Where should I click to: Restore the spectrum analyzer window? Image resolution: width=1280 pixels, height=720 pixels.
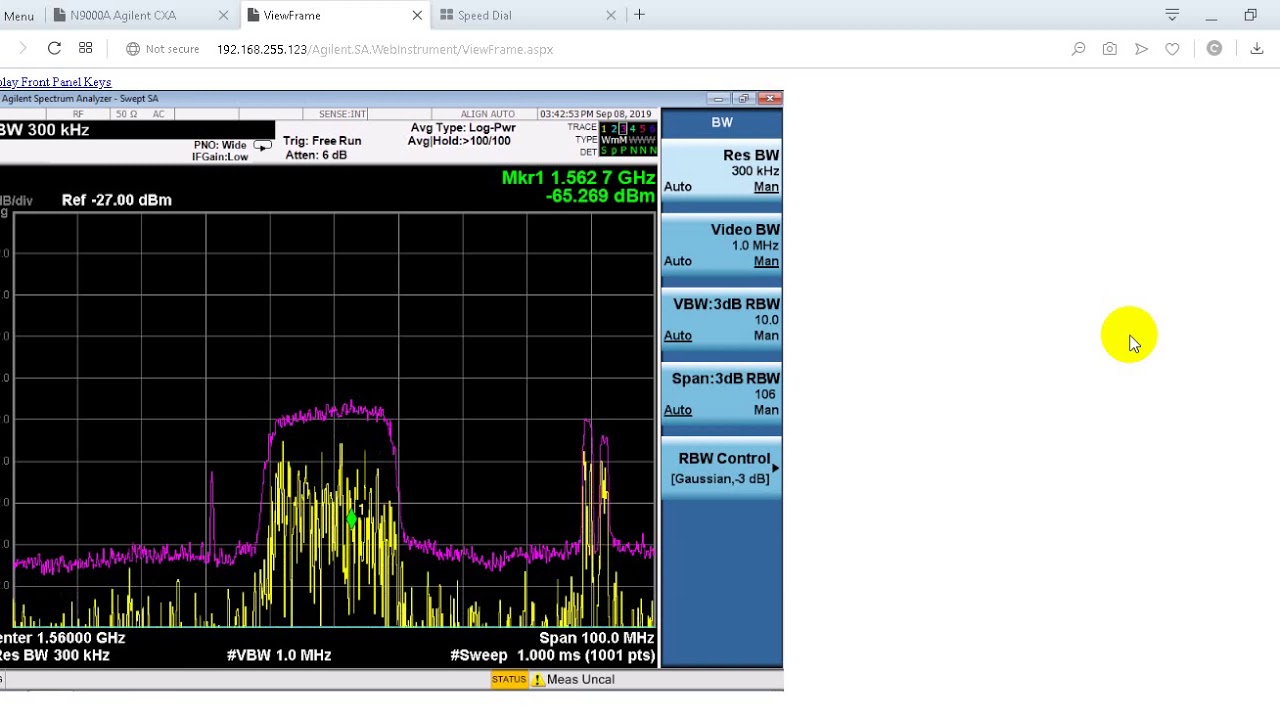(743, 98)
